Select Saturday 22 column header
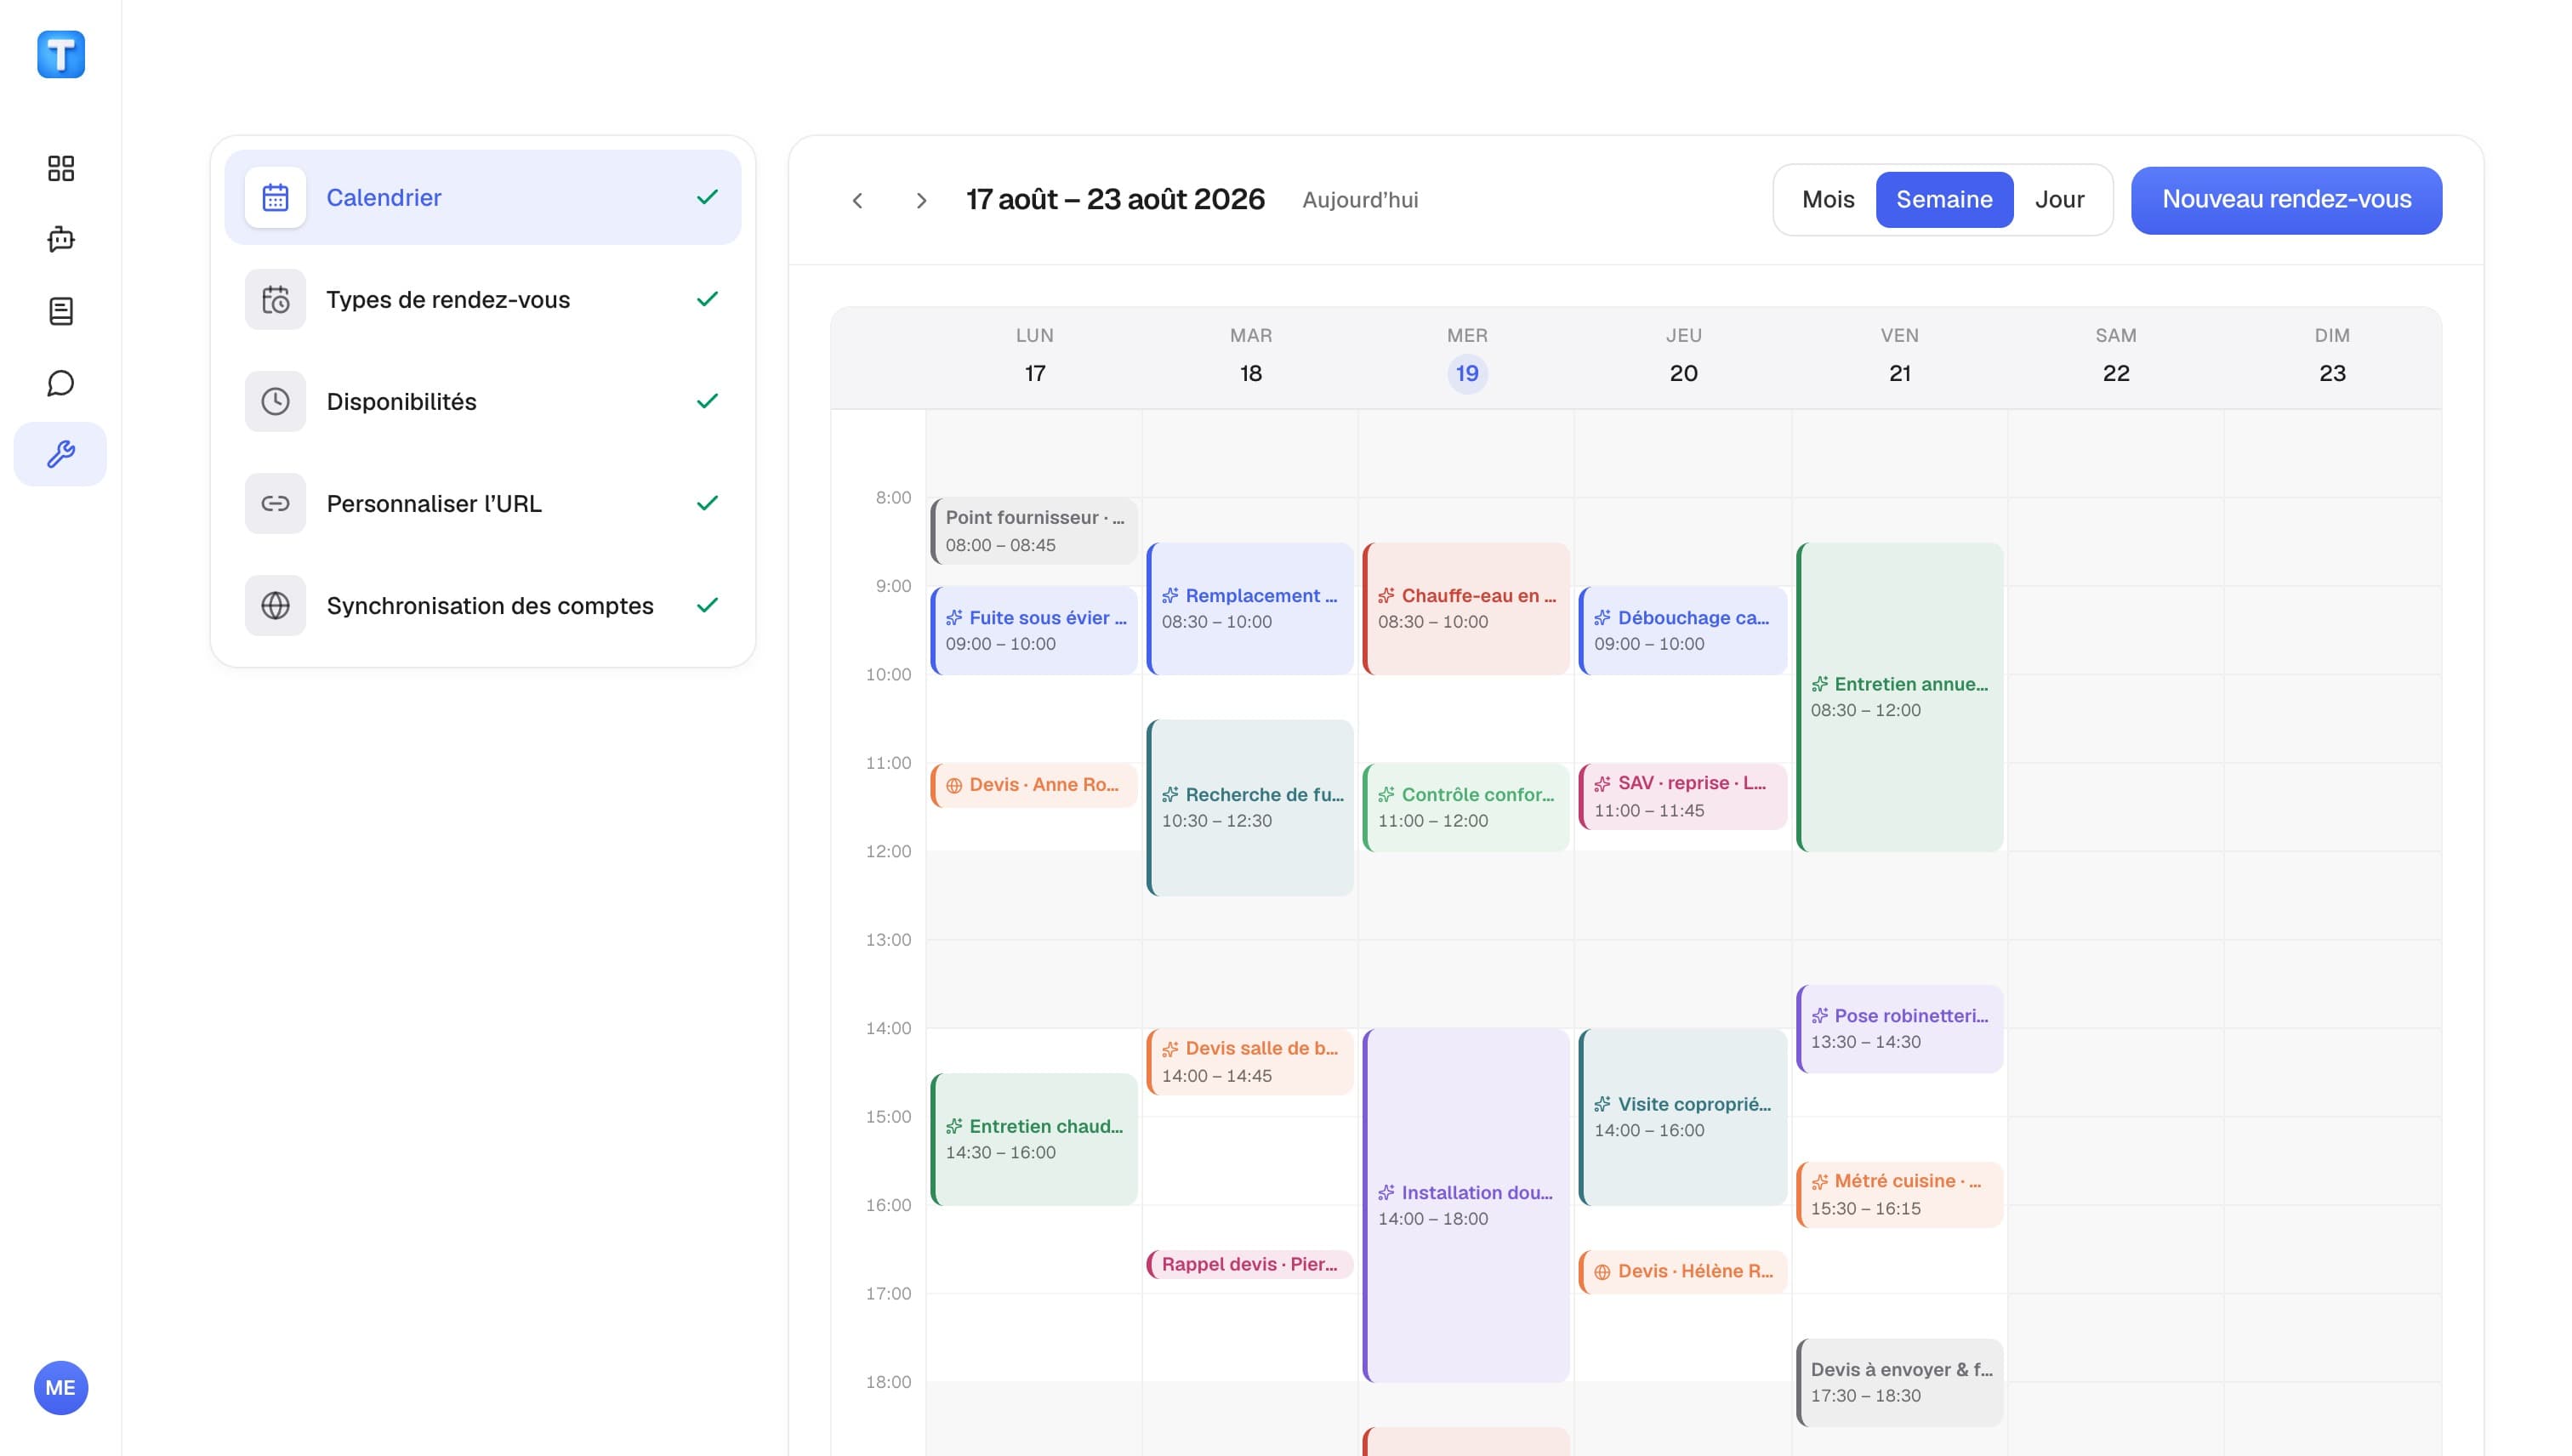The width and height of the screenshot is (2572, 1456). coord(2115,357)
